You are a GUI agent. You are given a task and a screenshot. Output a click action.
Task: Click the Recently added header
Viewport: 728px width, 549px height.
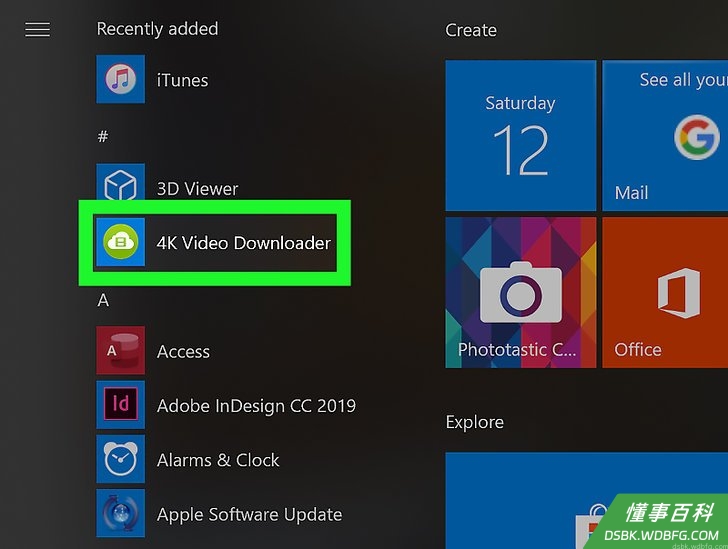157,29
